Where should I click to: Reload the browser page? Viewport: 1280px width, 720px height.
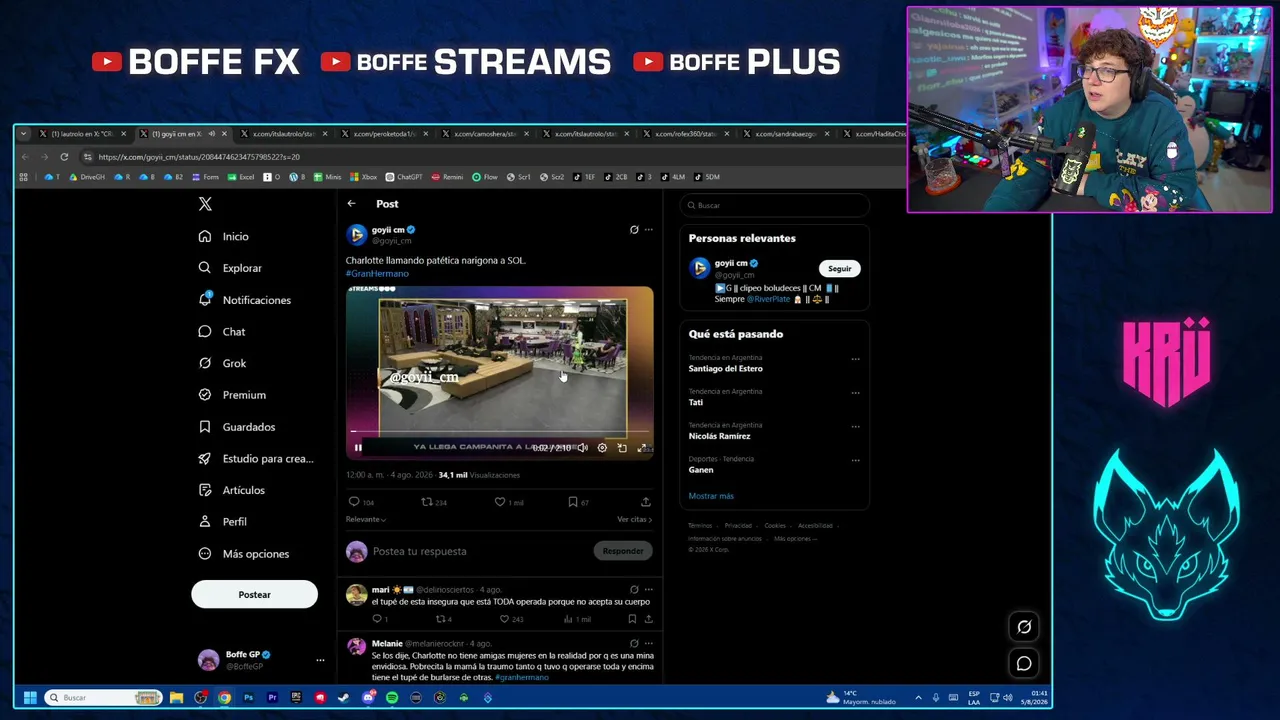(x=64, y=157)
